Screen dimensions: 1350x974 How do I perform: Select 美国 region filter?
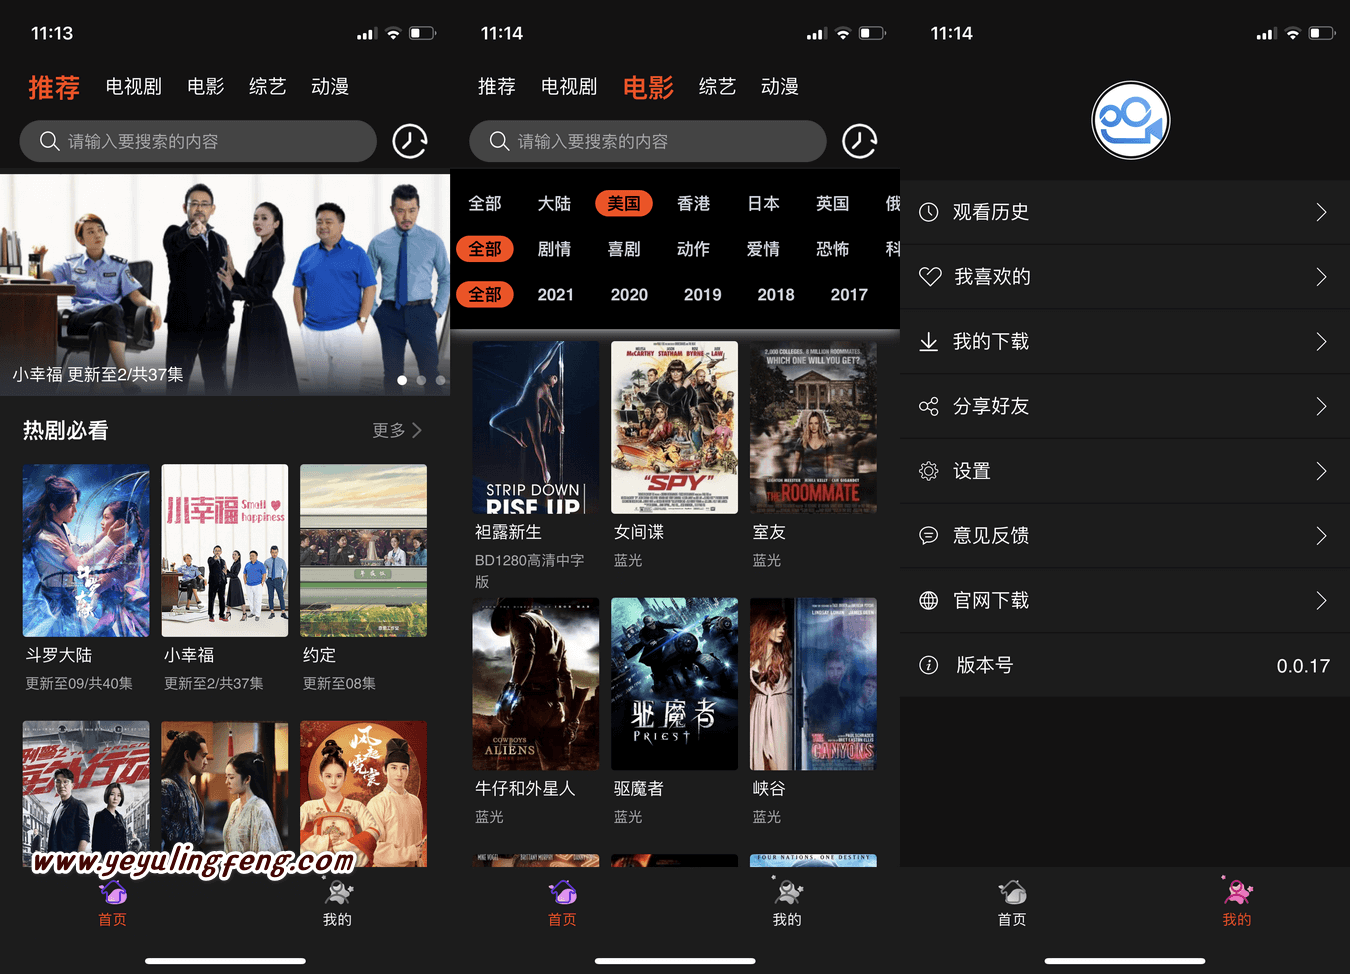pos(624,203)
